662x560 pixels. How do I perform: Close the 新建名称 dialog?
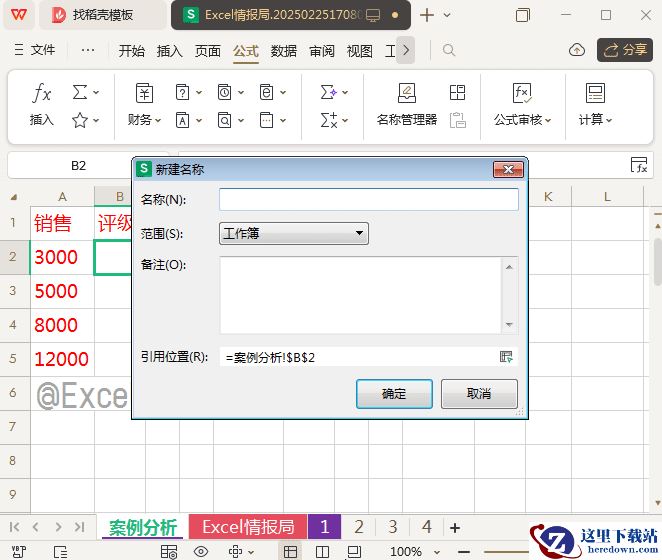tap(508, 169)
